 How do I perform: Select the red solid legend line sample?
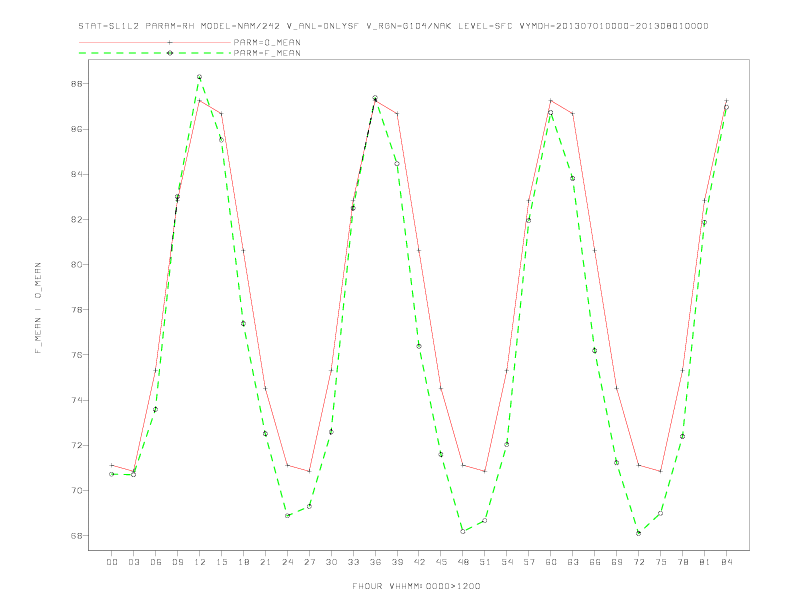(x=155, y=42)
